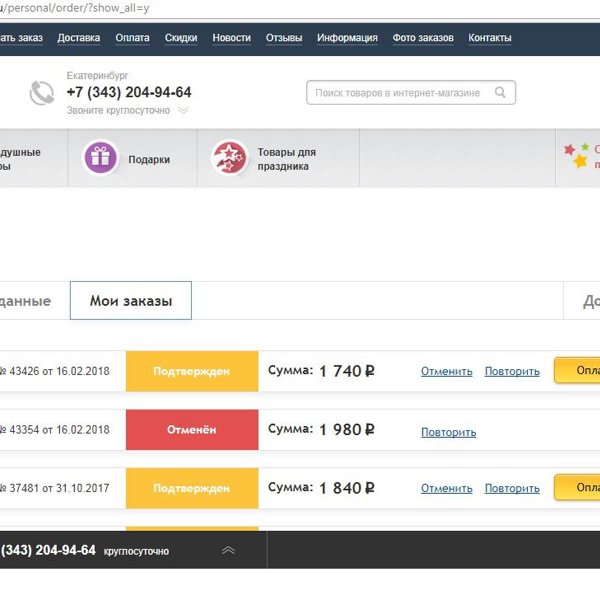This screenshot has width=600, height=600.
Task: Click the sum '1 980 ₽'
Action: tap(347, 429)
